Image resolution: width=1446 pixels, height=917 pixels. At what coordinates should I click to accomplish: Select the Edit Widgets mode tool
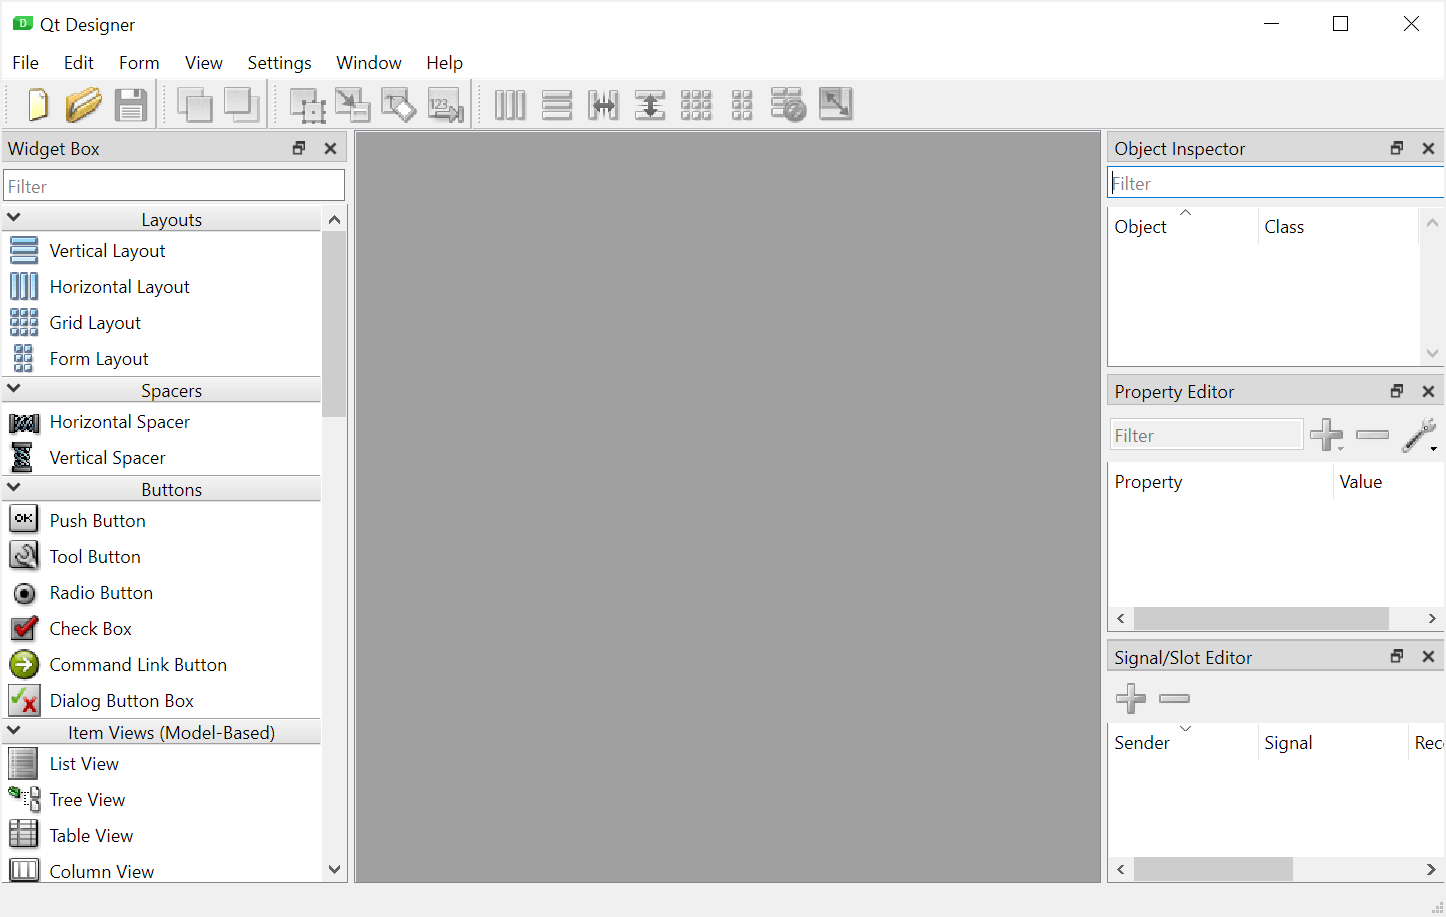coord(307,104)
